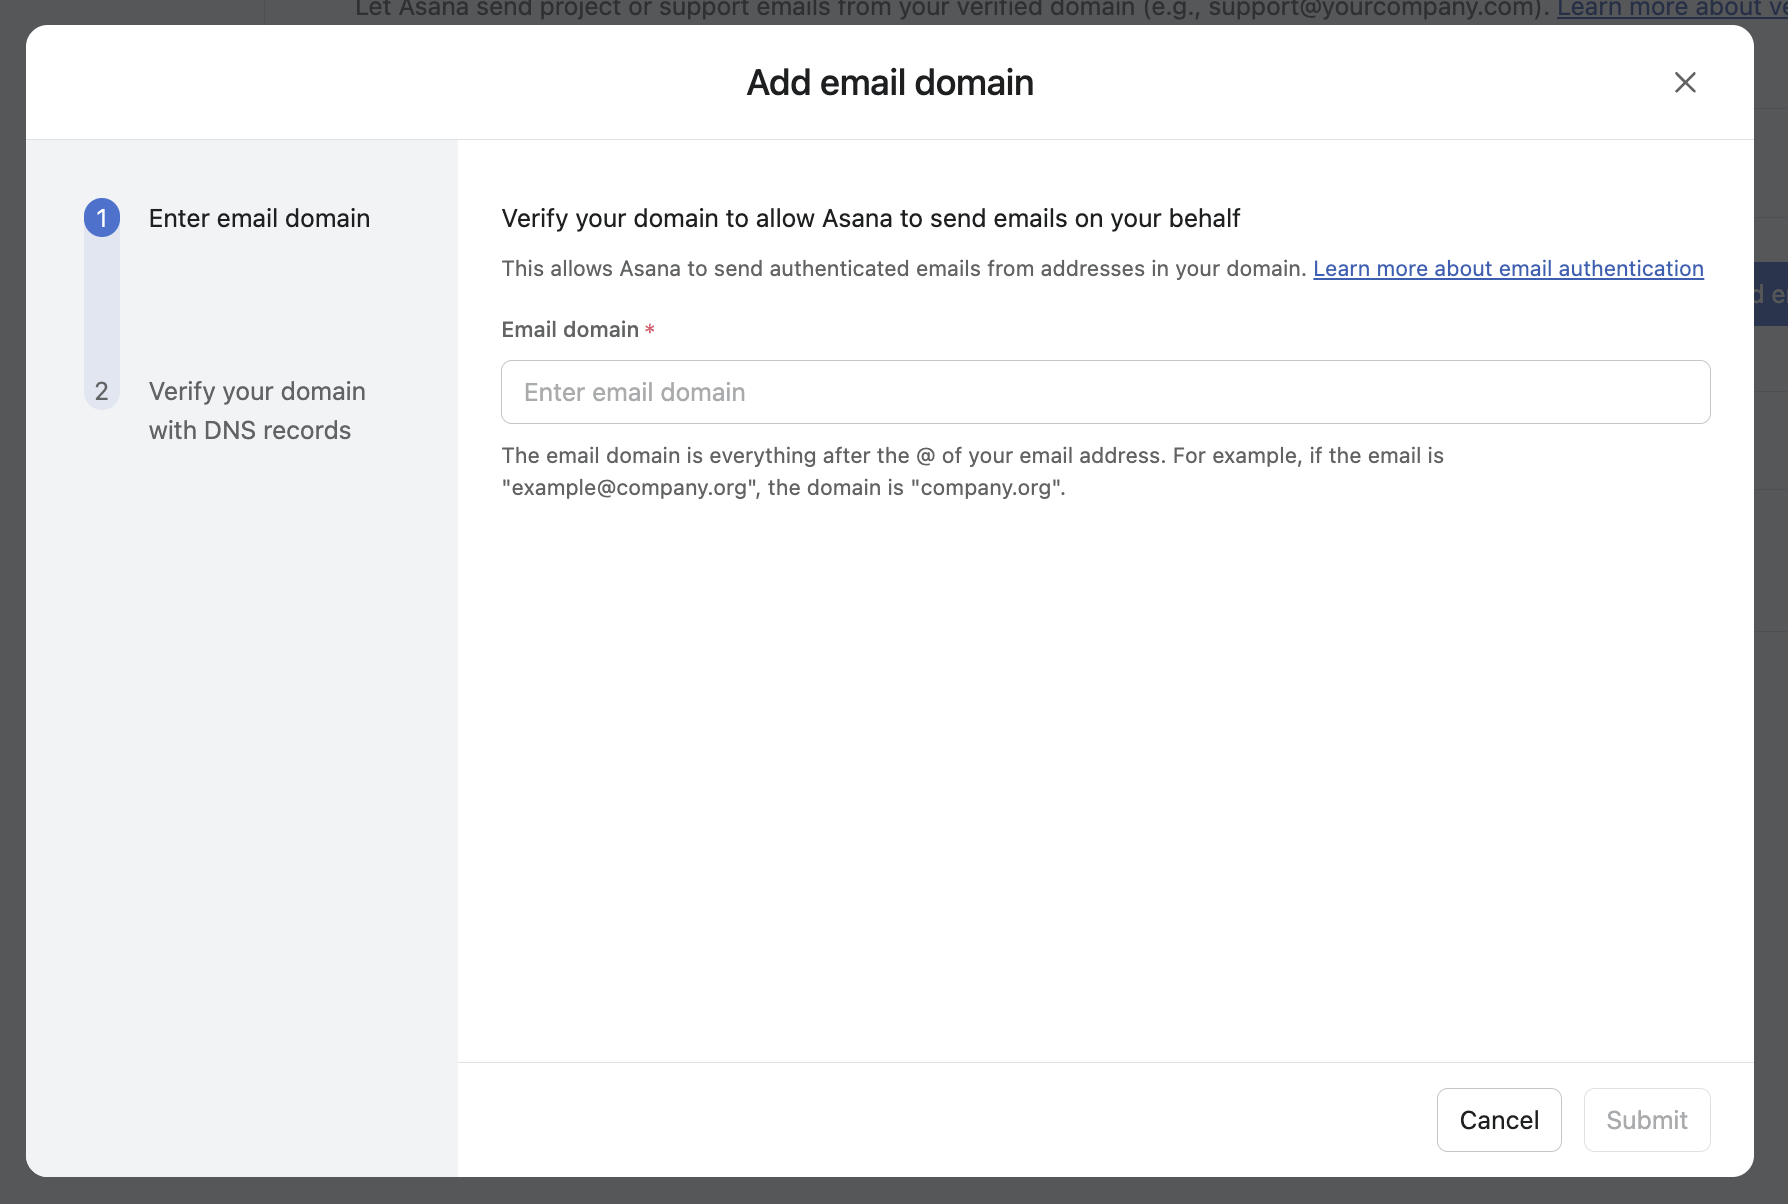Open the Learn more link in background page
The image size is (1788, 1204).
coord(1671,10)
